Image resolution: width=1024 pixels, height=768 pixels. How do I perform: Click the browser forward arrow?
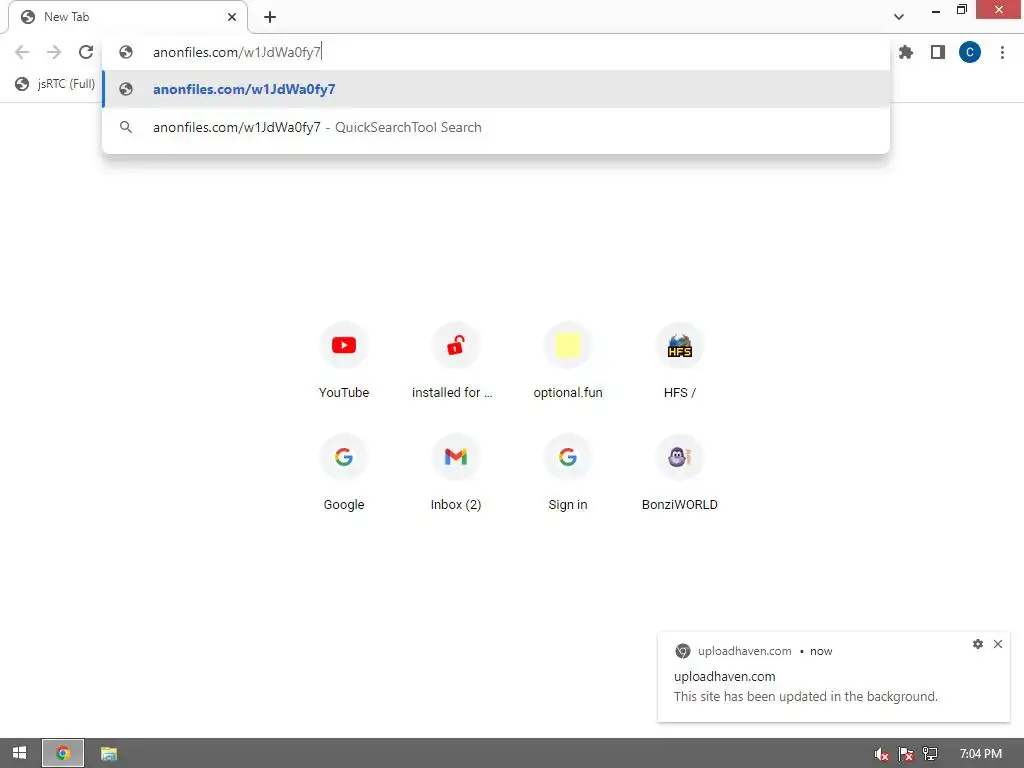pos(54,52)
